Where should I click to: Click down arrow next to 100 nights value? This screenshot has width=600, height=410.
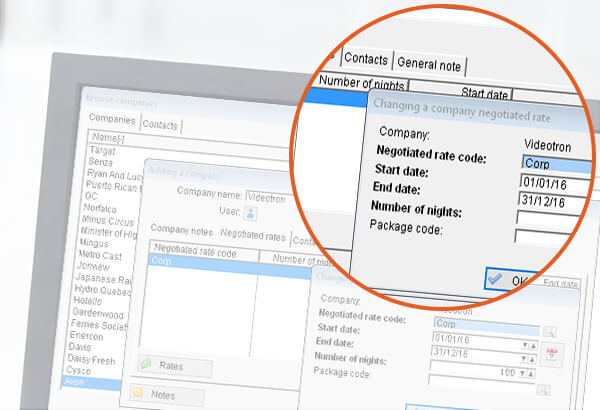click(523, 372)
